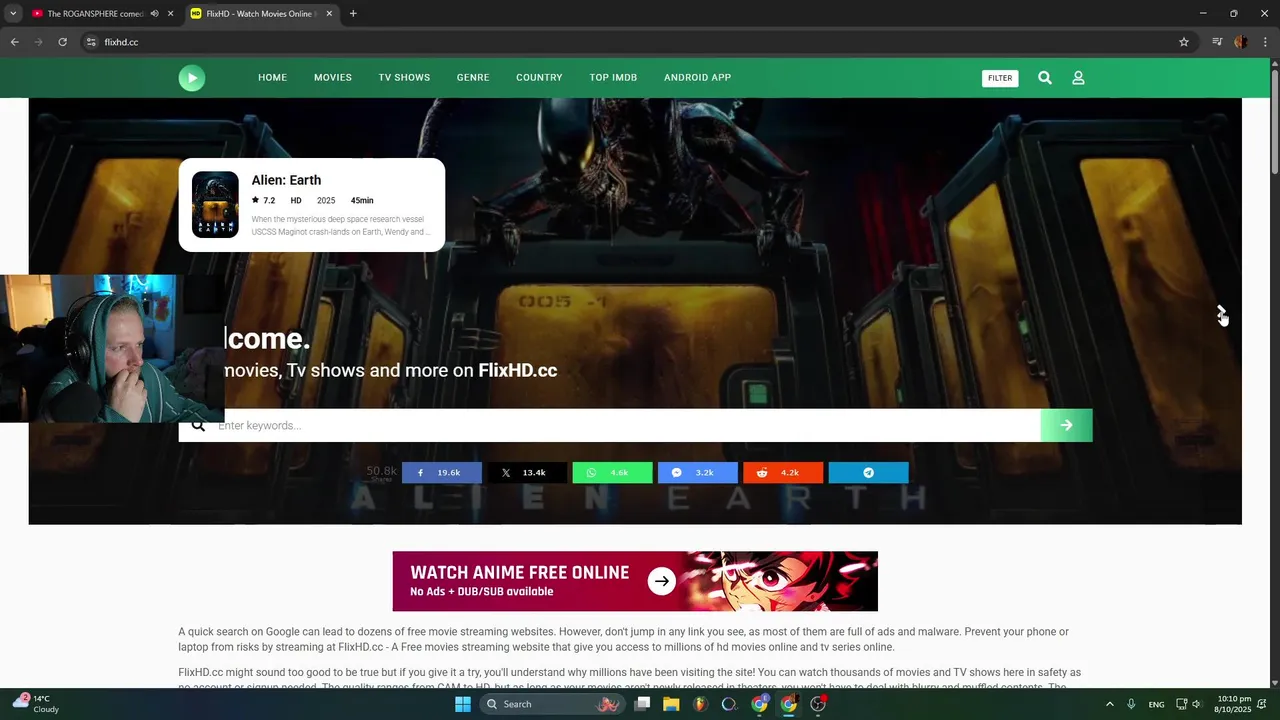This screenshot has width=1280, height=720.
Task: Mute the ROGANSPHERE tab audio
Action: click(x=154, y=14)
